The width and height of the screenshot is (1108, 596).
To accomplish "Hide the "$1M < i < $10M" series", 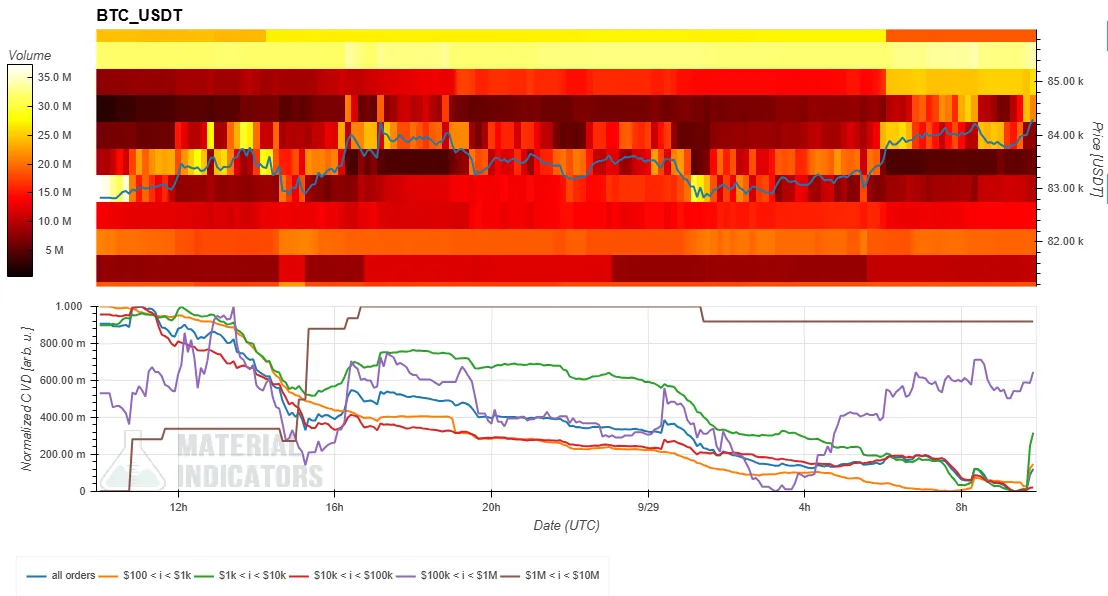I will pyautogui.click(x=562, y=575).
